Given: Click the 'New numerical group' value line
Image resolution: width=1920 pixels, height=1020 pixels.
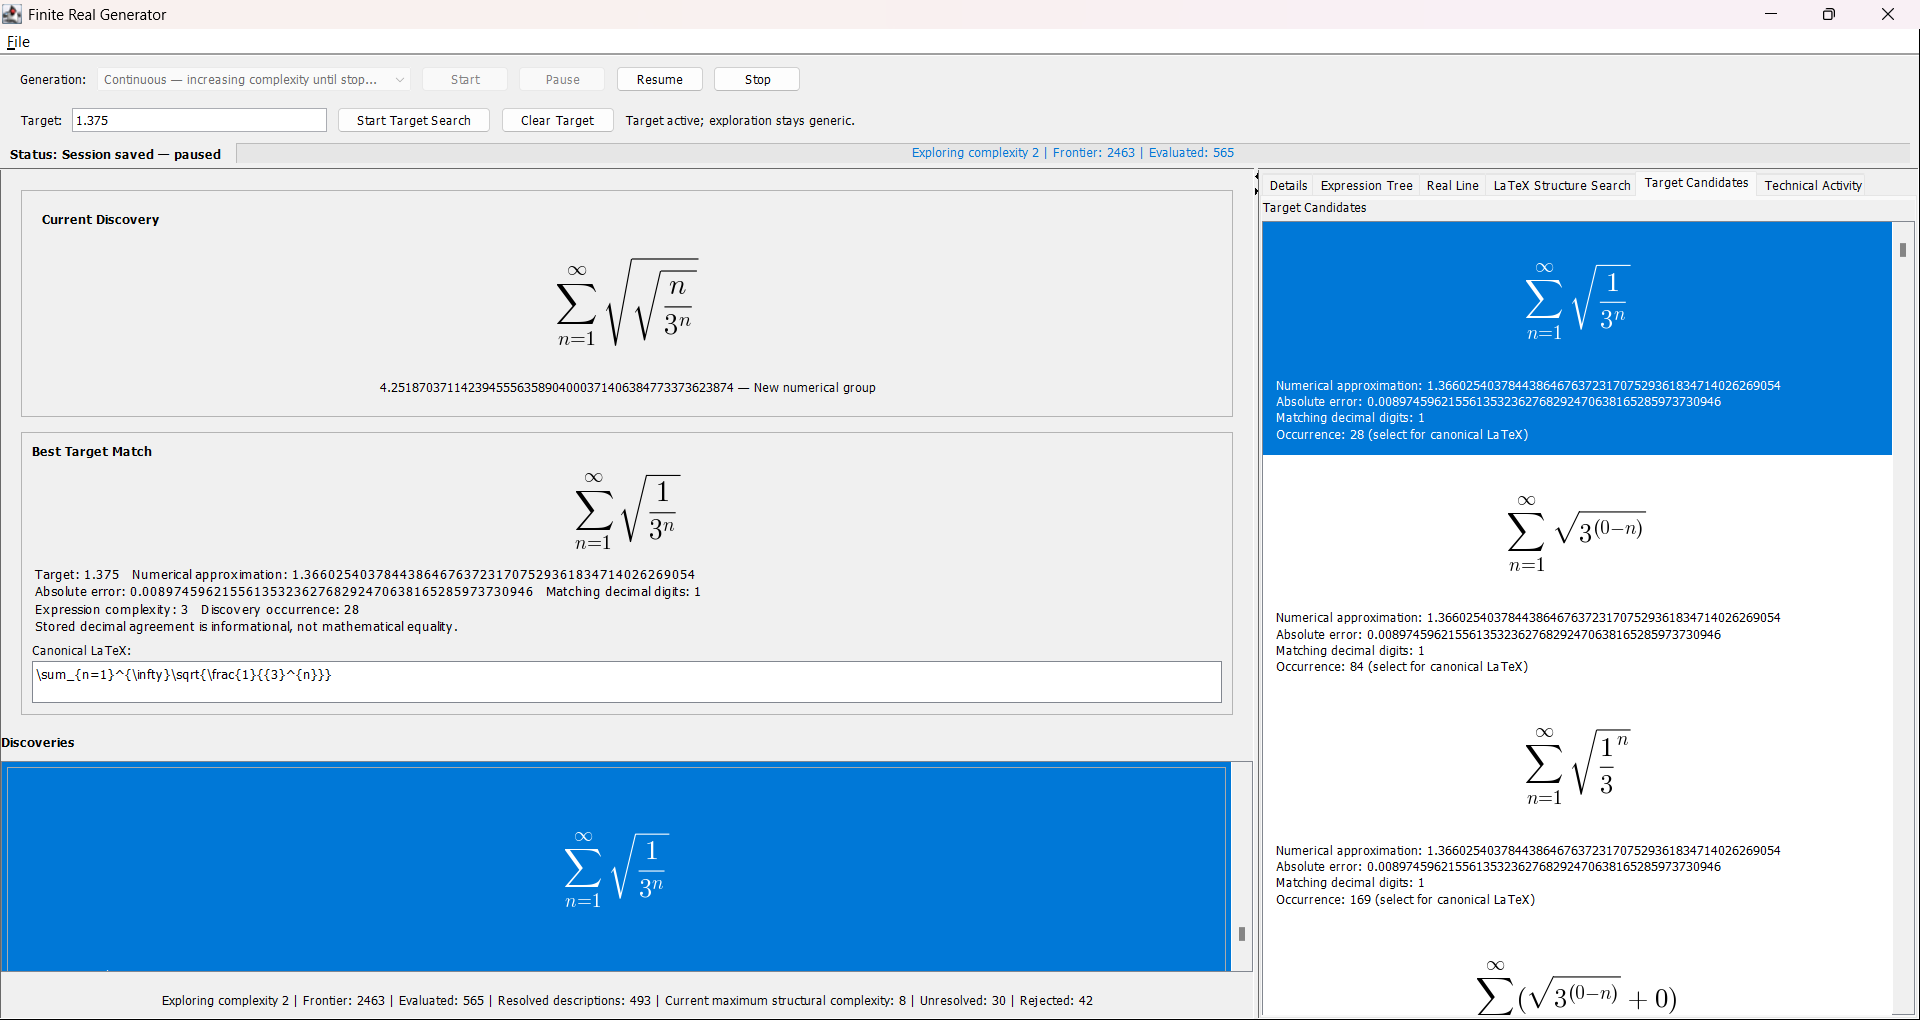Looking at the screenshot, I should (627, 388).
